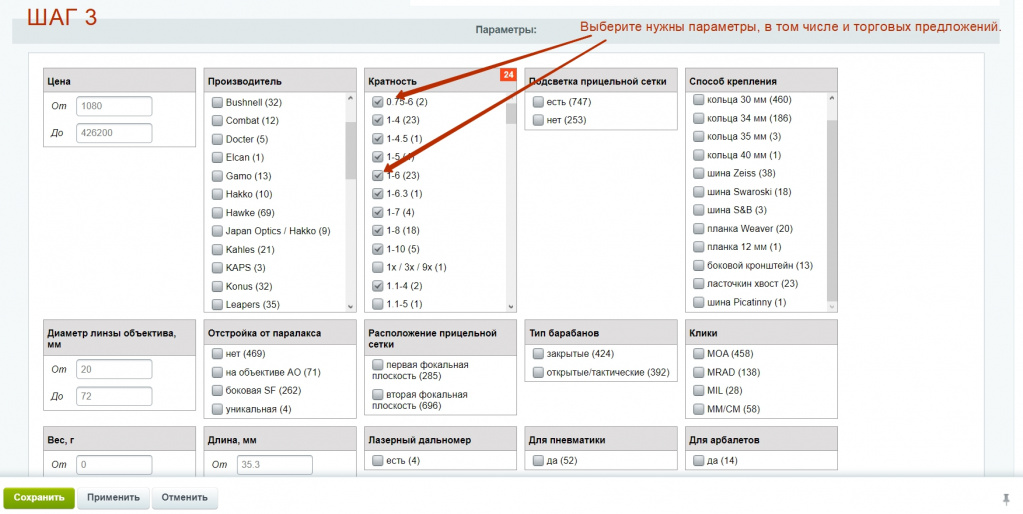
Task: Click the Производитель list scrollbar
Action: click(351, 150)
